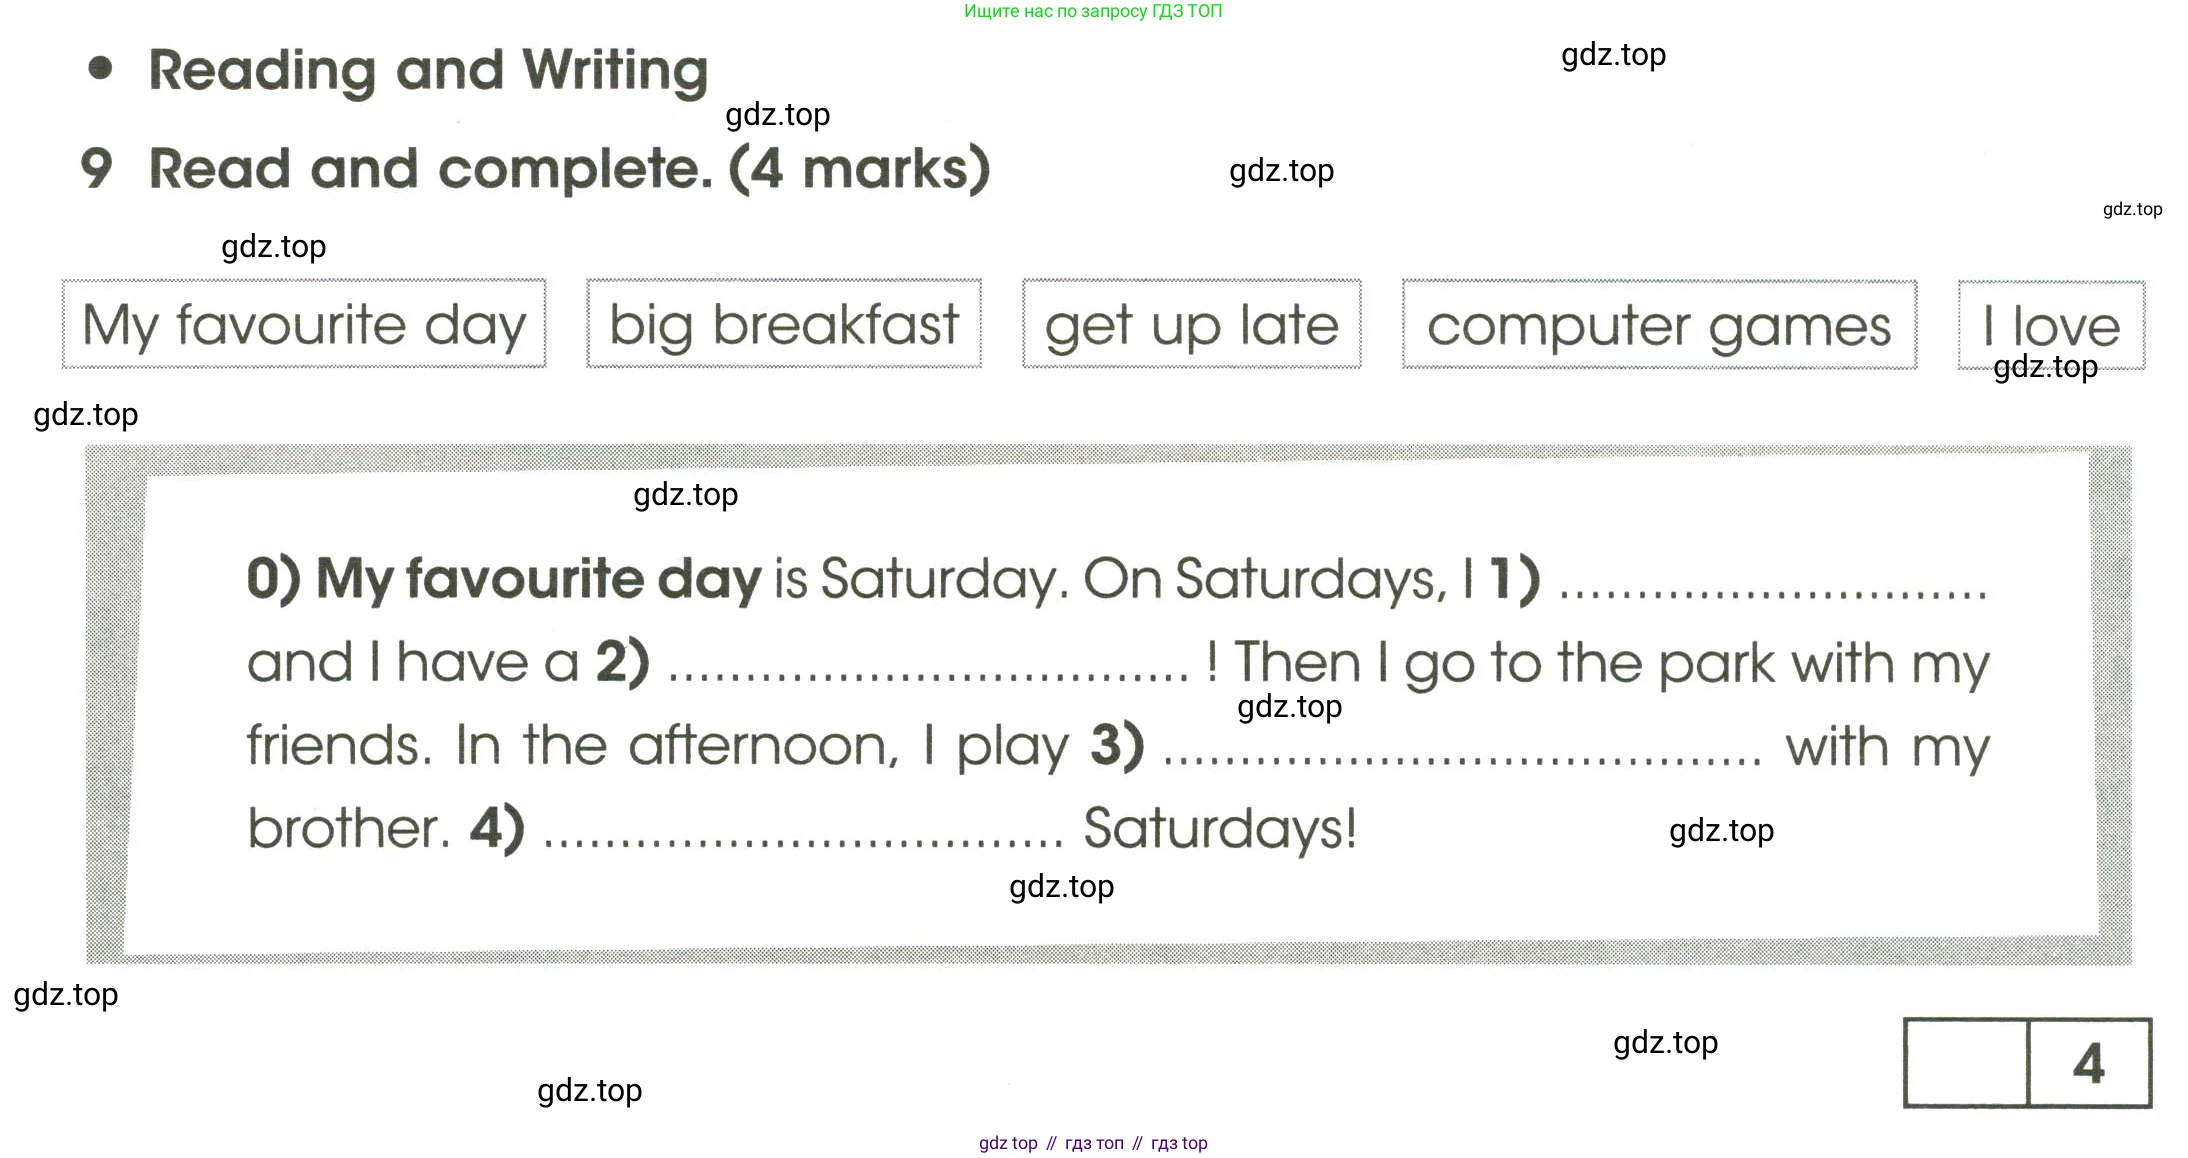
Task: Choose the "computer games" word box
Action: 1659,325
